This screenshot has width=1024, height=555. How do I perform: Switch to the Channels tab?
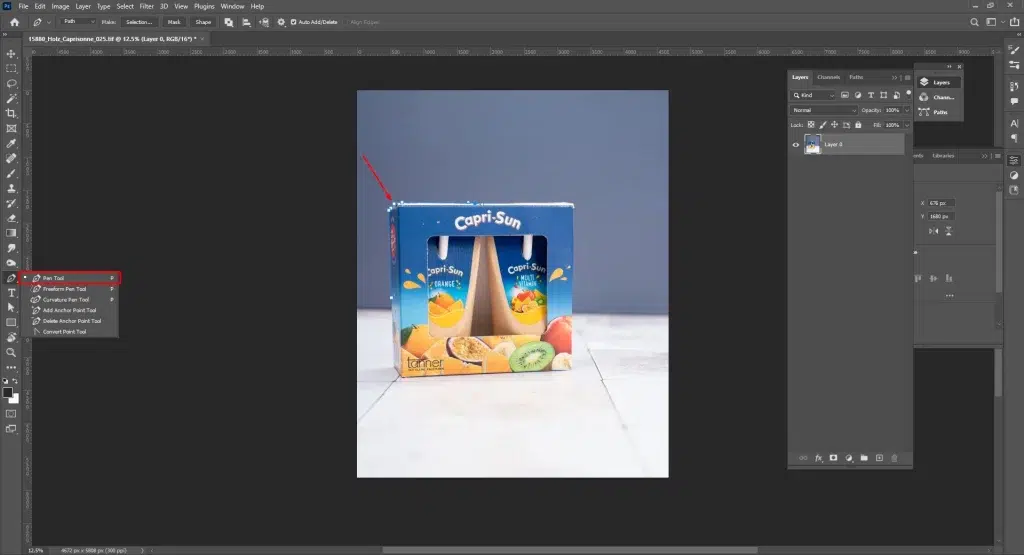coord(828,77)
